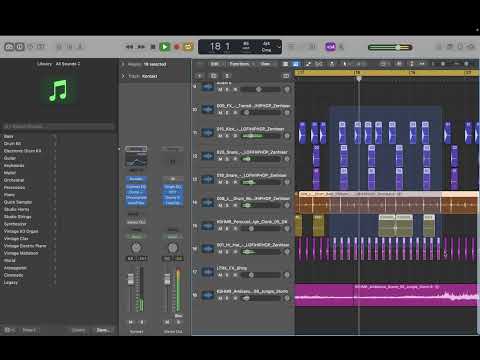The image size is (480, 360).
Task: Click the Search Sounds field in Library
Action: coord(58,126)
